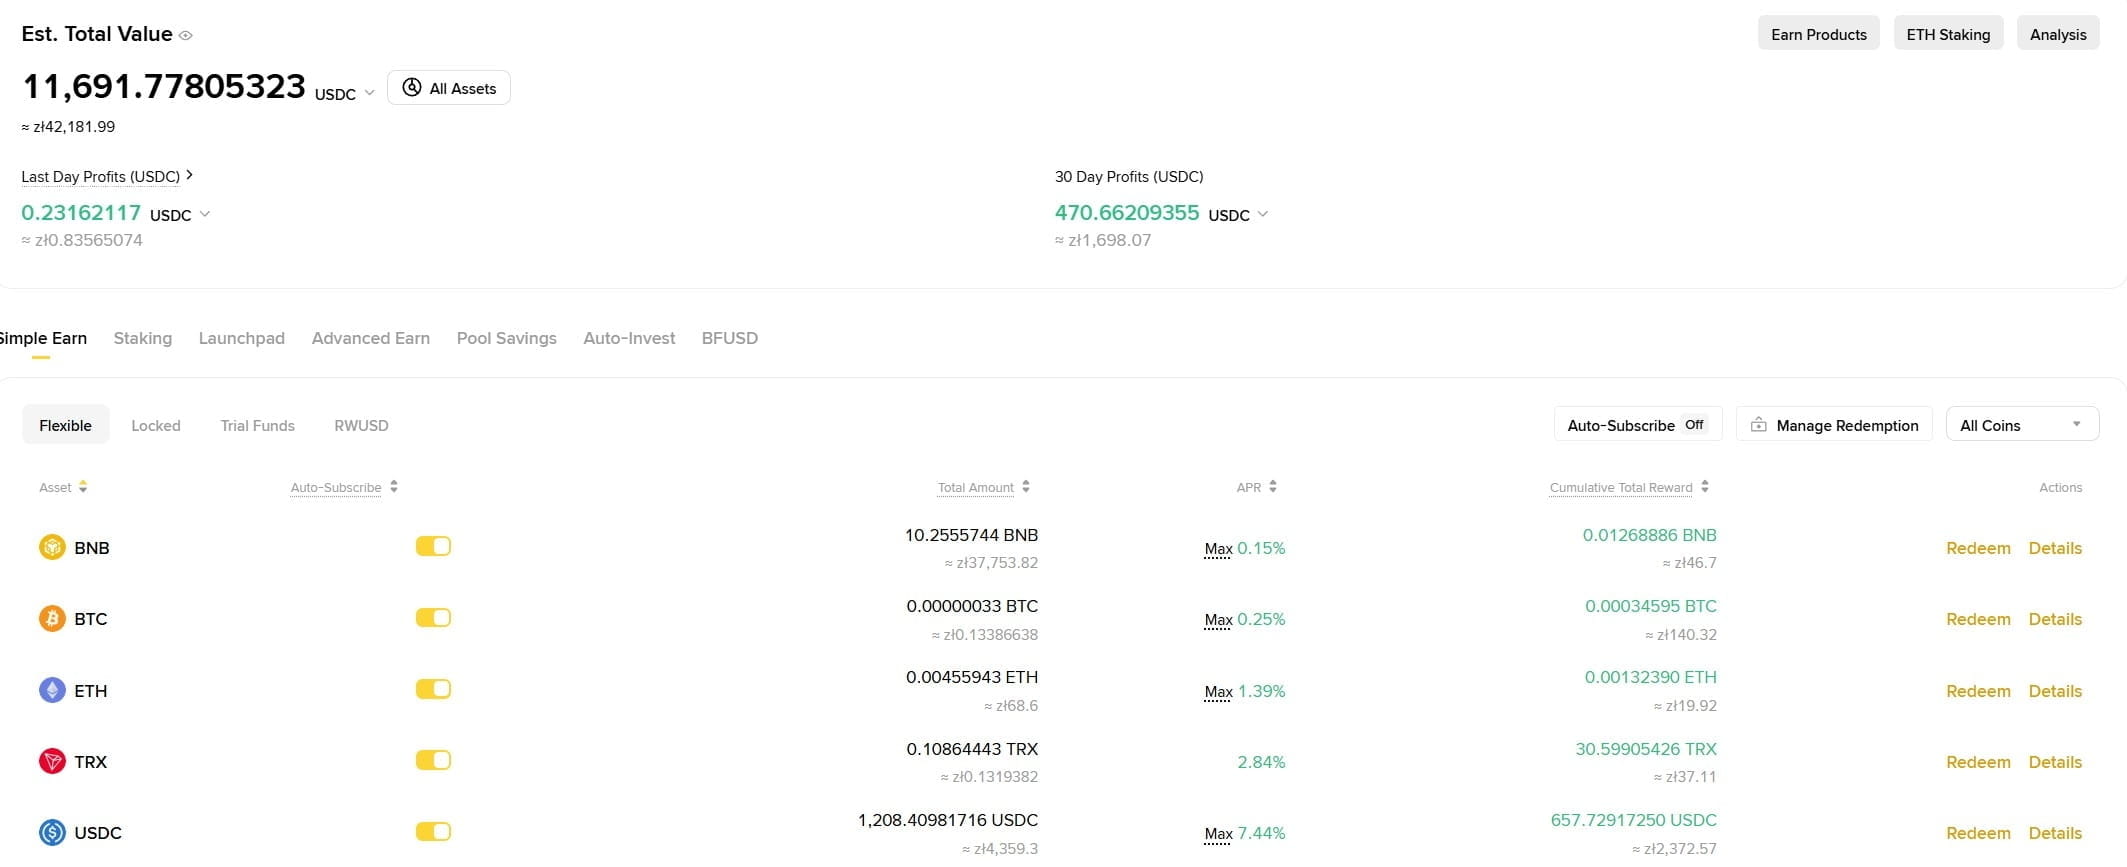This screenshot has width=2127, height=867.
Task: Click the 10.2555744 BNB amount
Action: [971, 535]
